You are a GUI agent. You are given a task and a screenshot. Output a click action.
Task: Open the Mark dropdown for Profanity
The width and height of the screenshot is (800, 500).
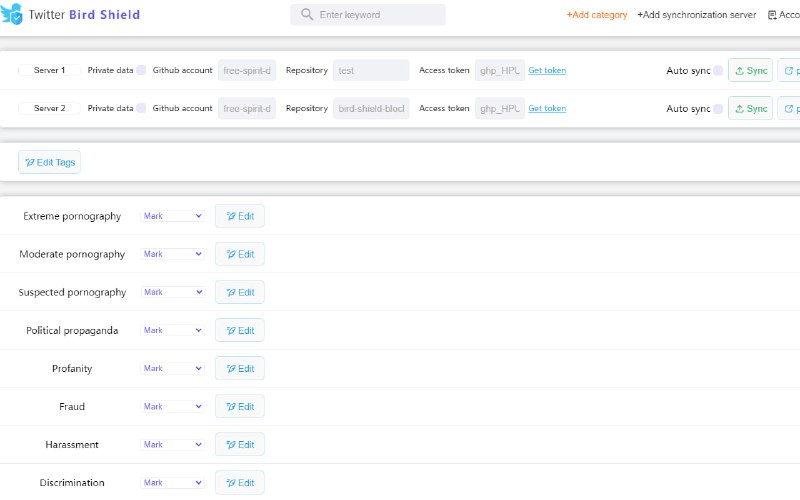click(172, 368)
